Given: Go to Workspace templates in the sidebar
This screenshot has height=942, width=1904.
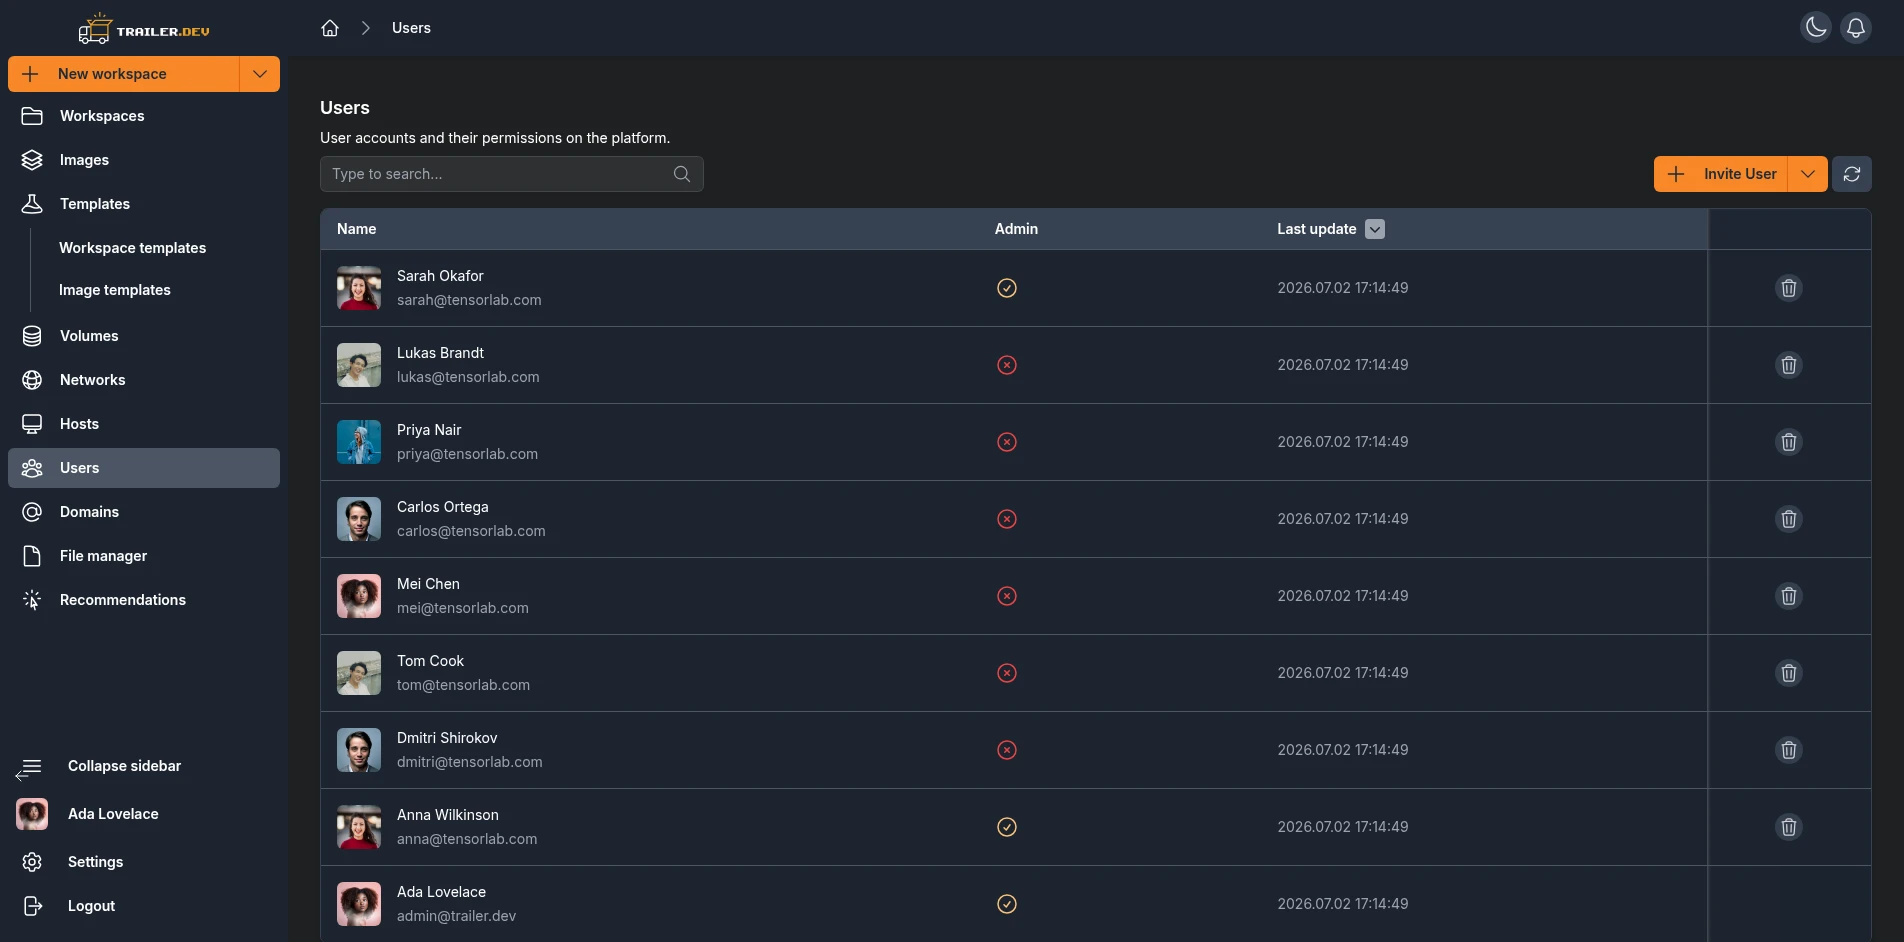Looking at the screenshot, I should [132, 248].
